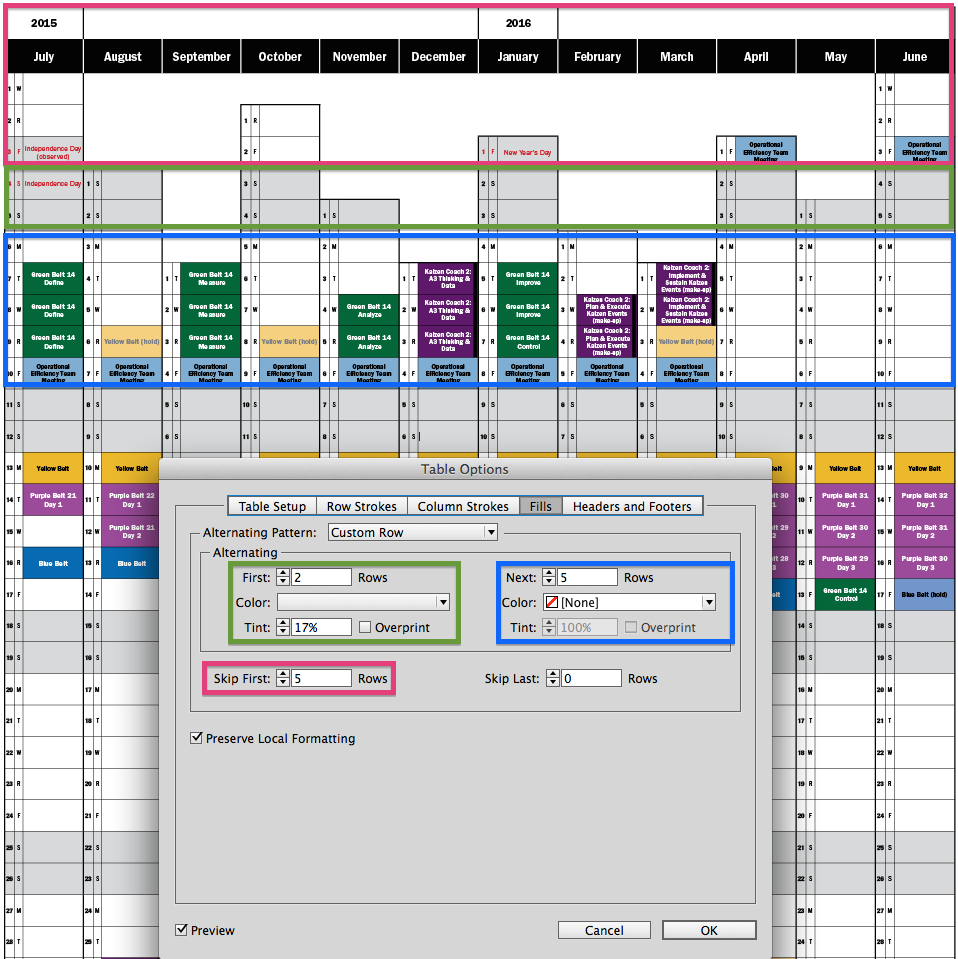The width and height of the screenshot is (958, 959).
Task: Click the Skip First stepper arrows
Action: pos(283,678)
